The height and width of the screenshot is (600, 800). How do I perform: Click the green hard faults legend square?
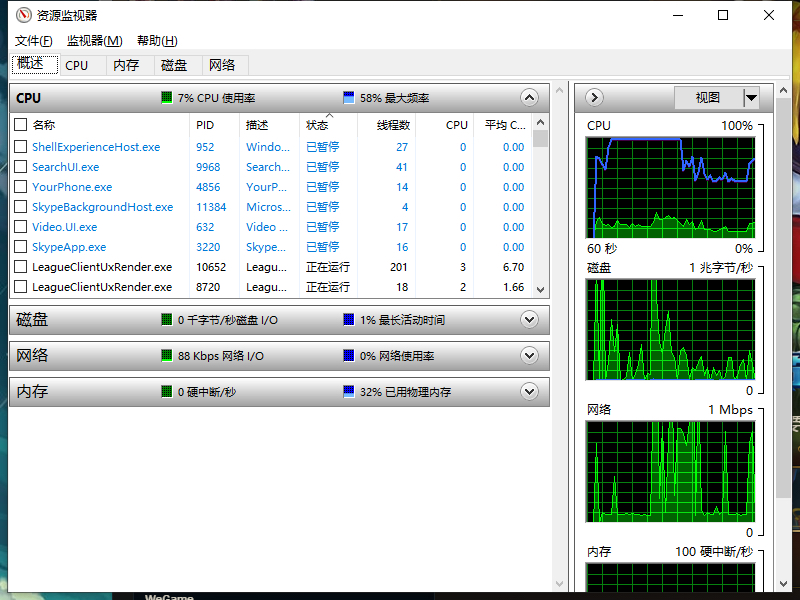[x=166, y=391]
